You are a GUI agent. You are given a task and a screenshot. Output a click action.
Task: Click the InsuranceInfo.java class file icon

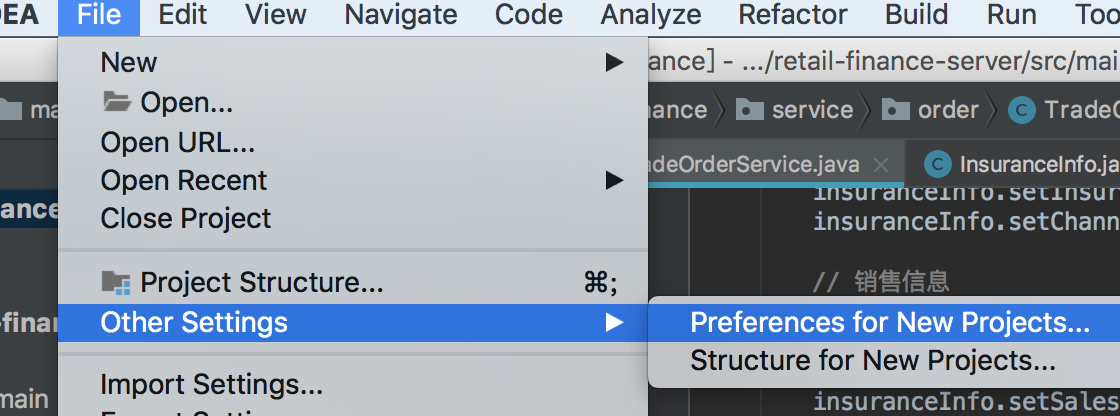pyautogui.click(x=937, y=164)
